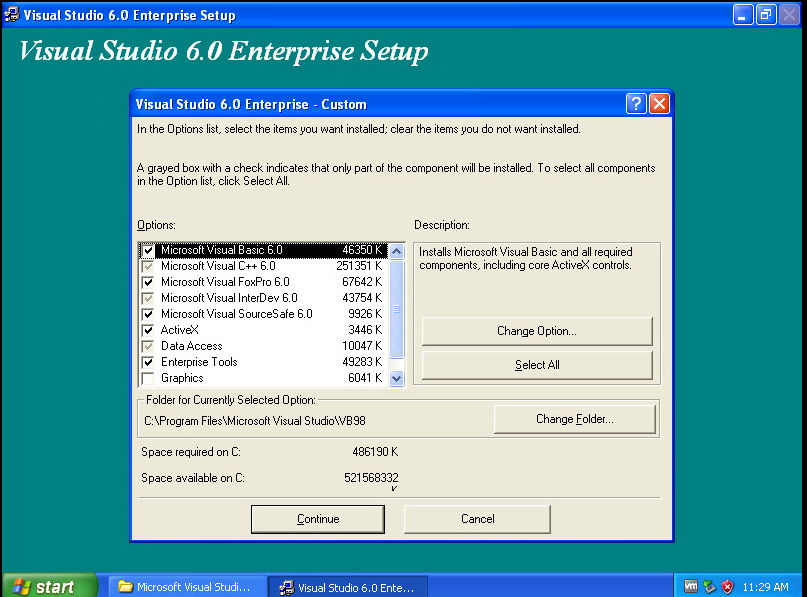Switch to Microsoft Visual Studio folder taskbar item

188,587
